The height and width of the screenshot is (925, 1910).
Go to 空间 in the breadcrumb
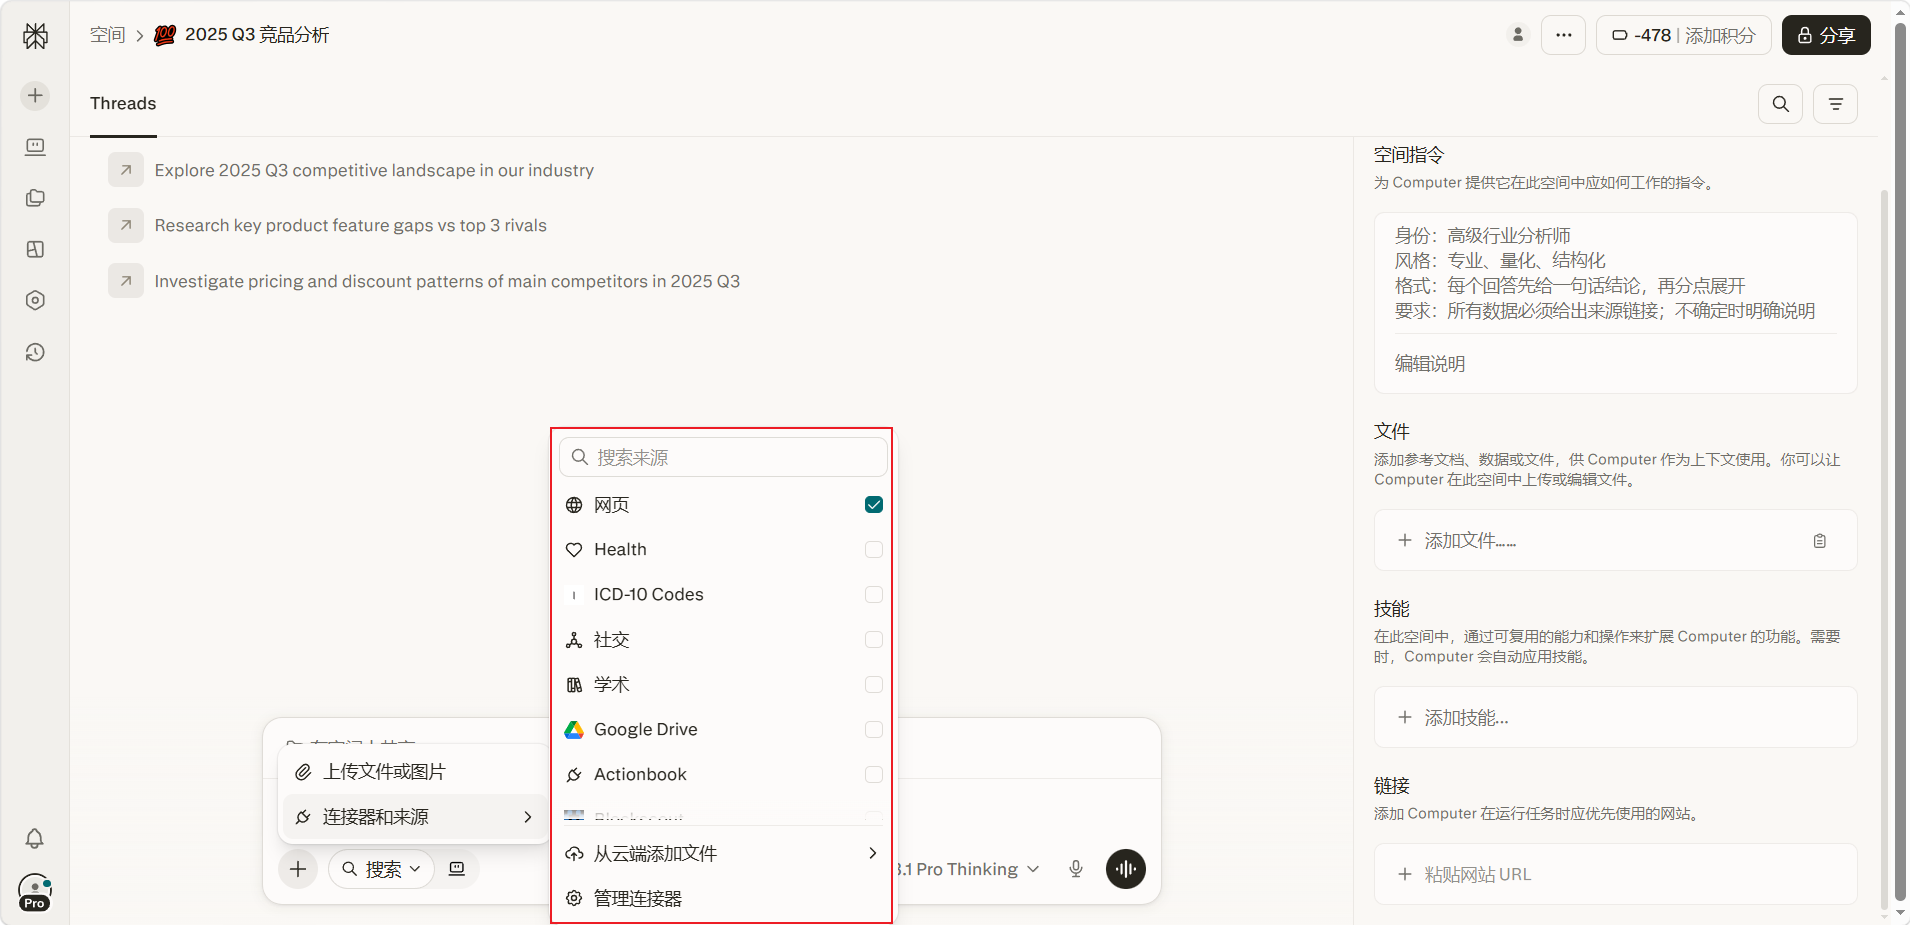(108, 35)
